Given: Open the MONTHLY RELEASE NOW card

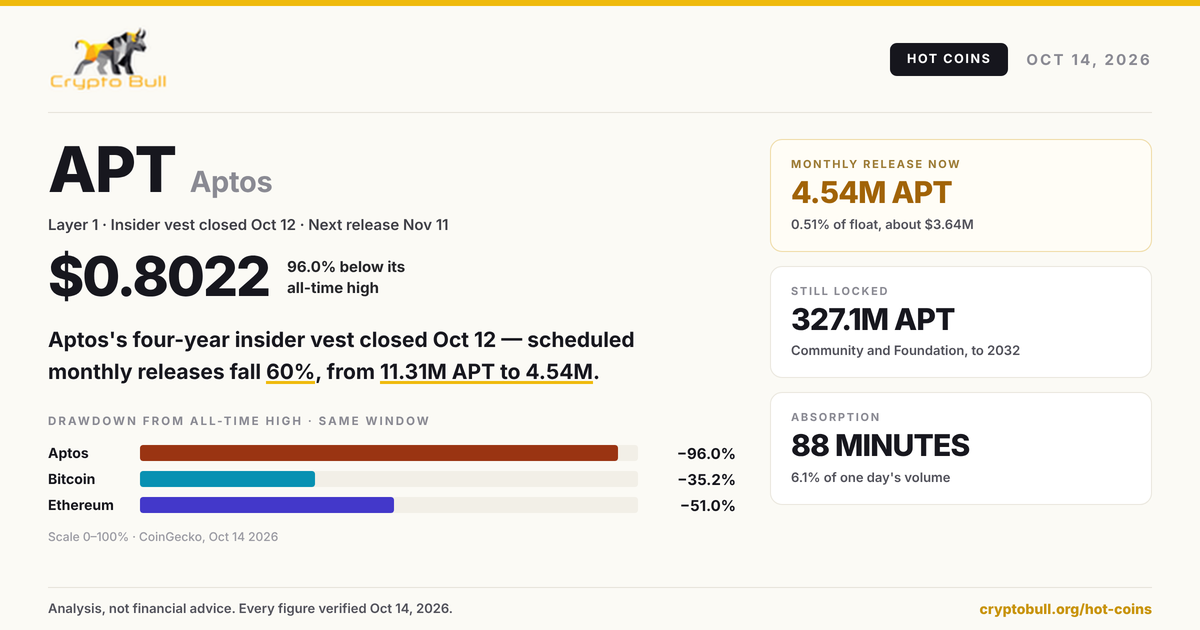Looking at the screenshot, I should click(x=961, y=195).
